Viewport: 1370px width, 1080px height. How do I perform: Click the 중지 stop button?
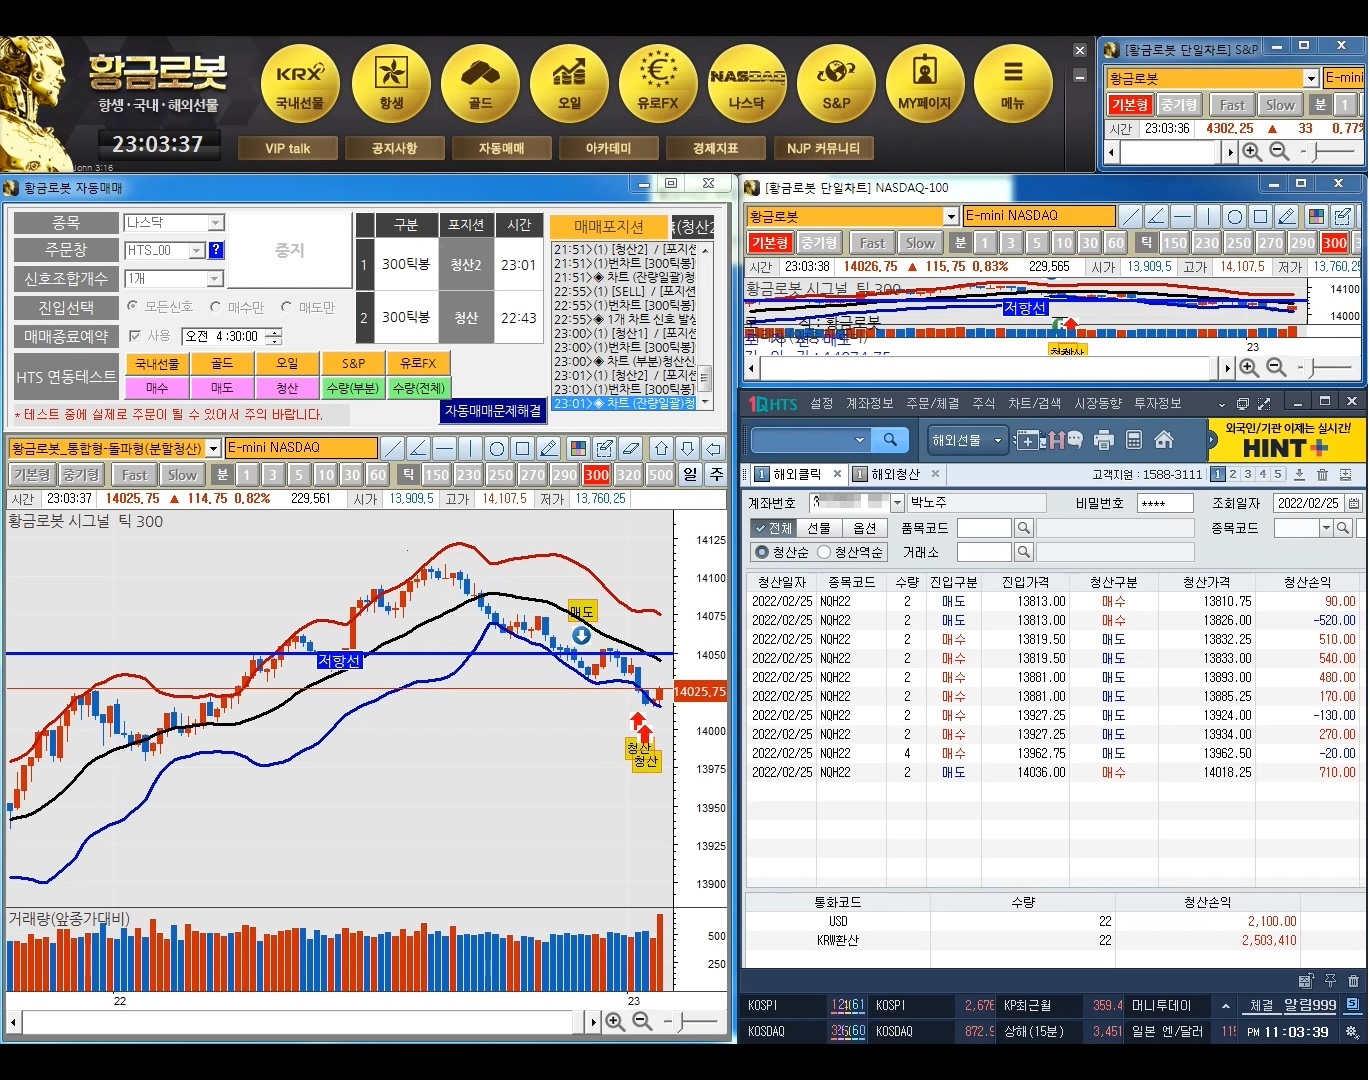tap(290, 250)
